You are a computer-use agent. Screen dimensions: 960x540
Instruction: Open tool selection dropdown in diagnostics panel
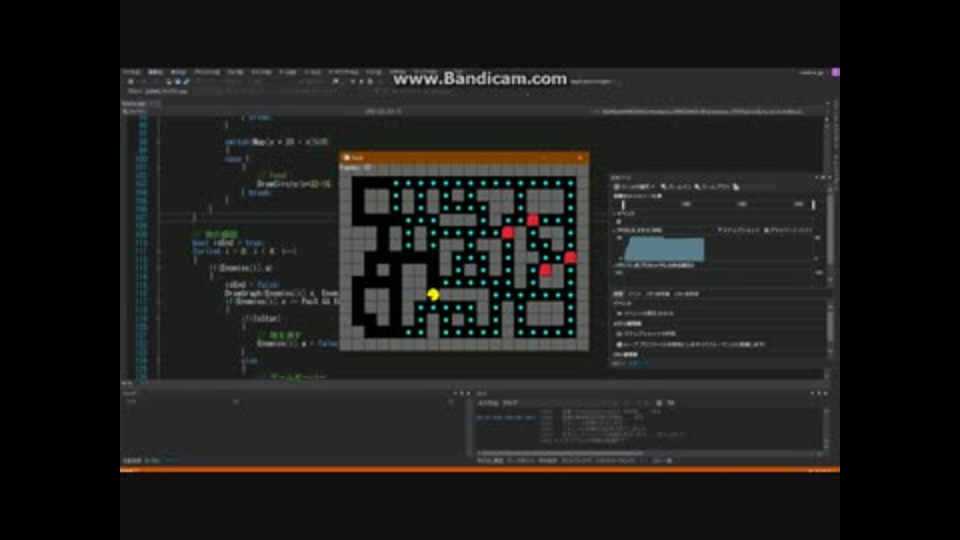point(634,187)
